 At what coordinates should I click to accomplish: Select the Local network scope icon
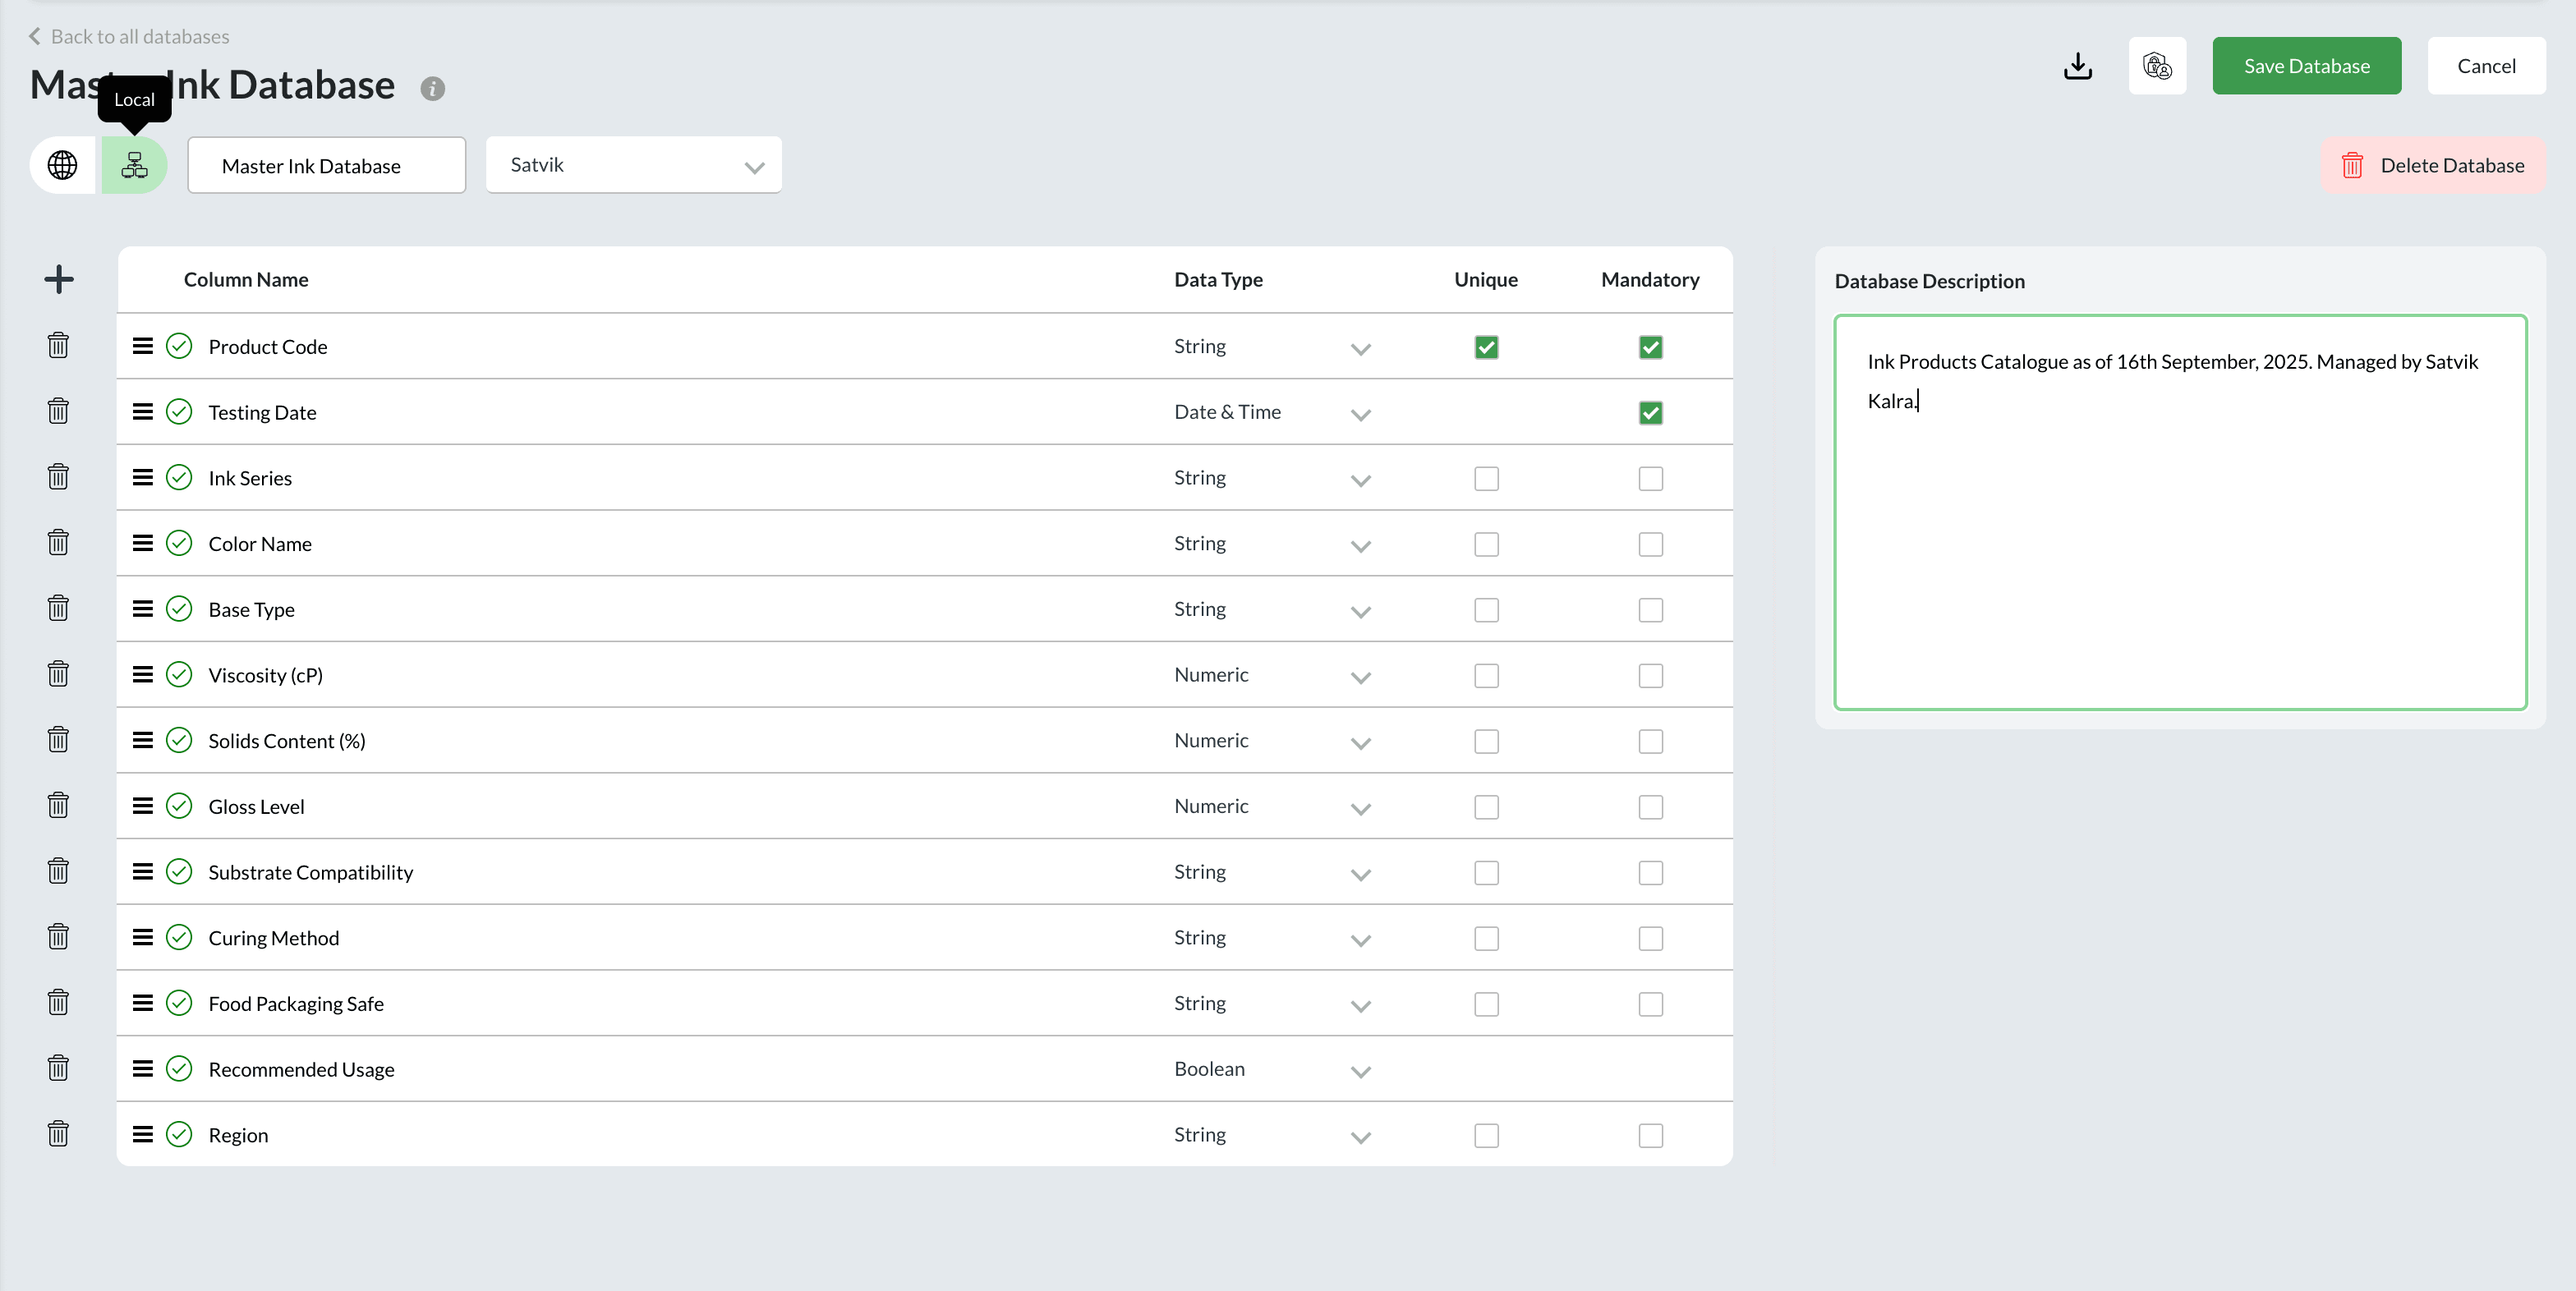coord(135,165)
